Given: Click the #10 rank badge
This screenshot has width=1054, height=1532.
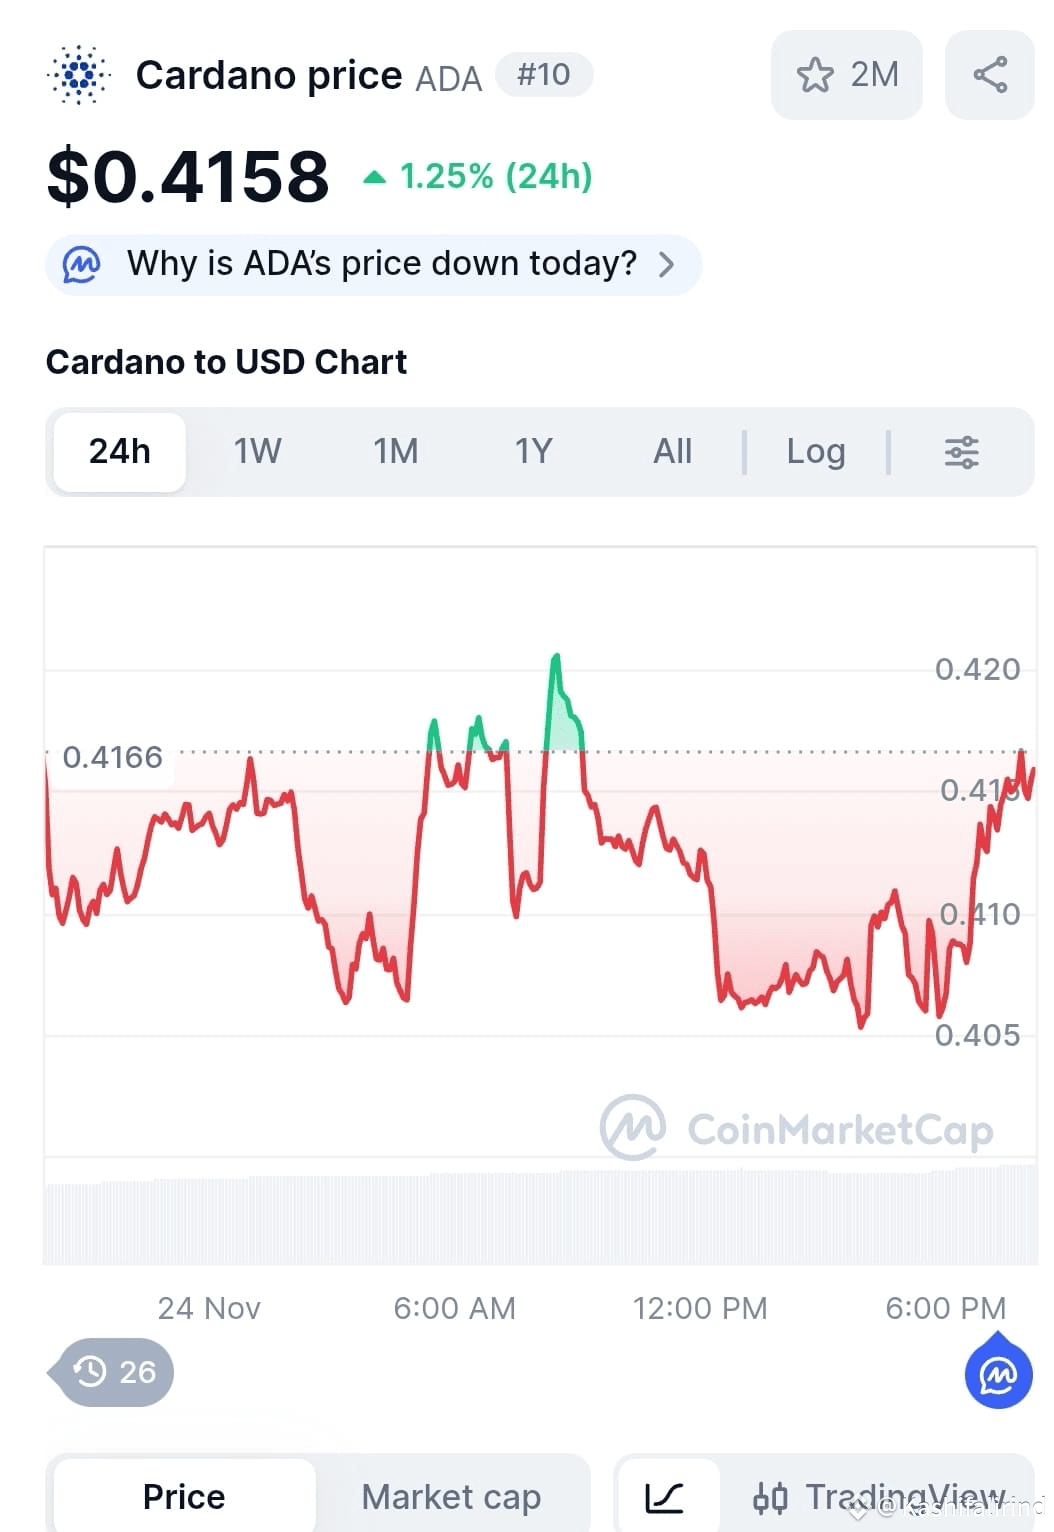Looking at the screenshot, I should click(544, 75).
